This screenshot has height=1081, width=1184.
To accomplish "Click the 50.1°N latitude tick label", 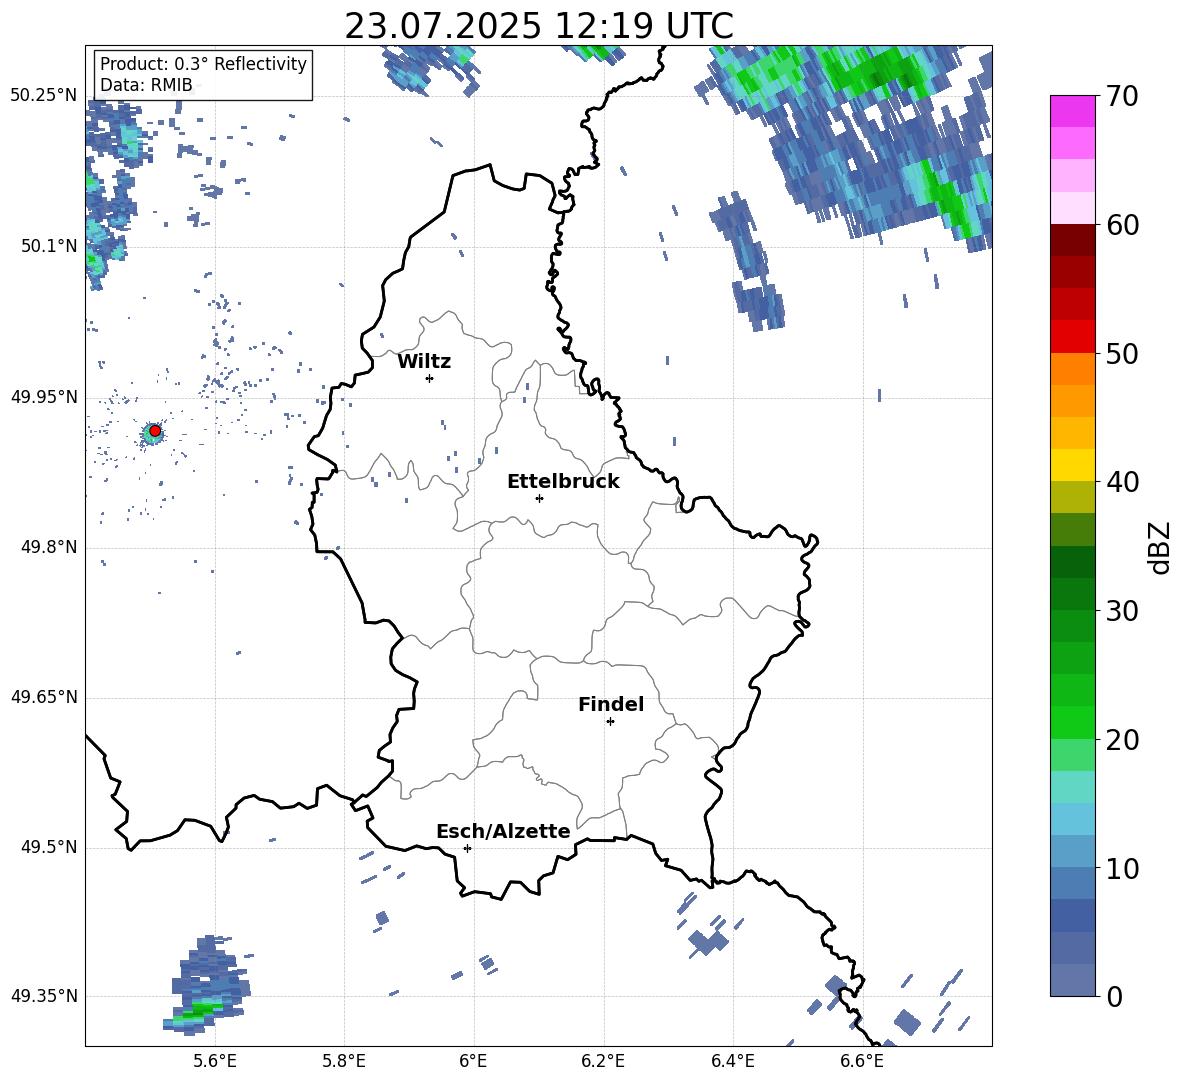I will coord(49,246).
